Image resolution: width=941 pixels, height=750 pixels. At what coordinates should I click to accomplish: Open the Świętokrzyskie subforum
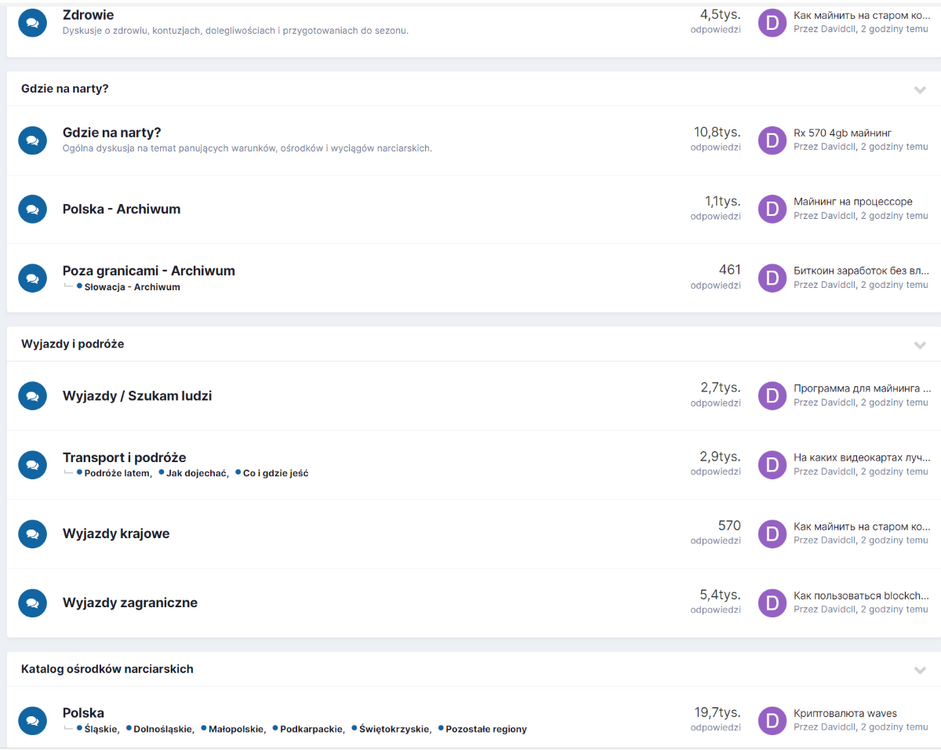coord(394,729)
